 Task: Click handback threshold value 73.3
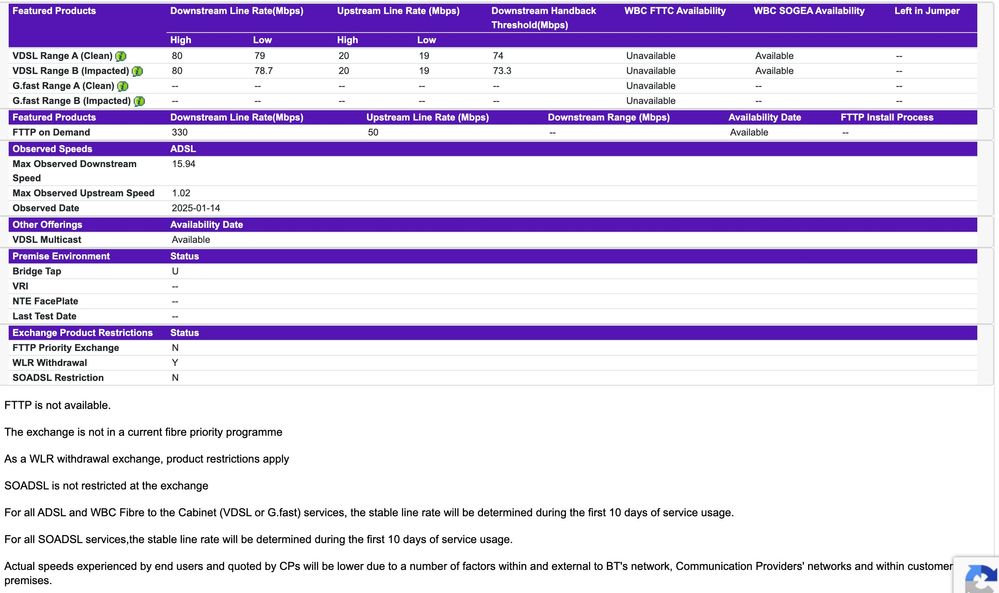pos(502,71)
